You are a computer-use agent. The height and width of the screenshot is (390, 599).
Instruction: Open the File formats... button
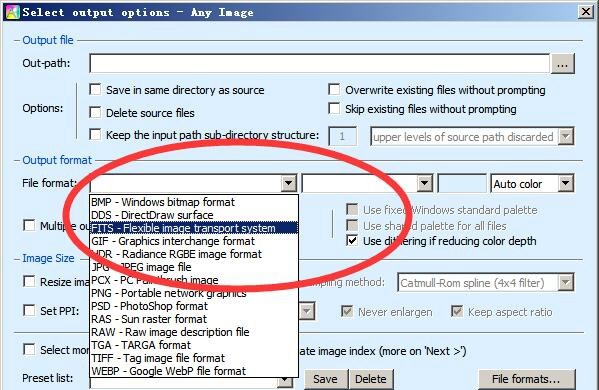[526, 379]
